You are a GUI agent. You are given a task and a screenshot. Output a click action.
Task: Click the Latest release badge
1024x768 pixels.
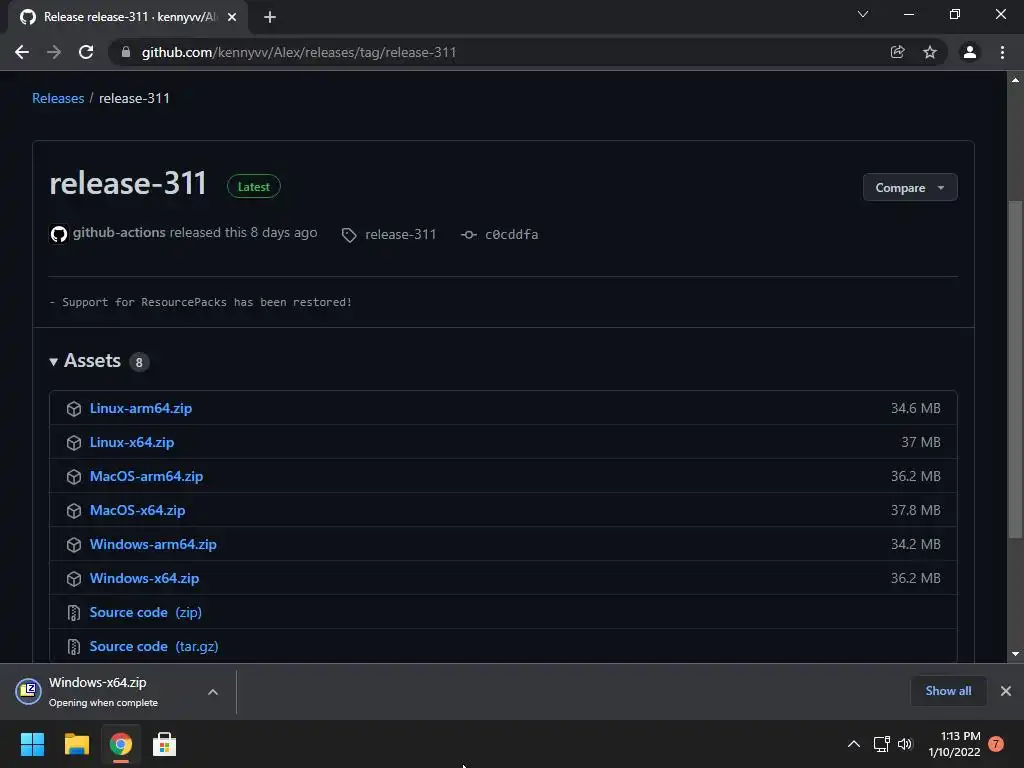253,187
